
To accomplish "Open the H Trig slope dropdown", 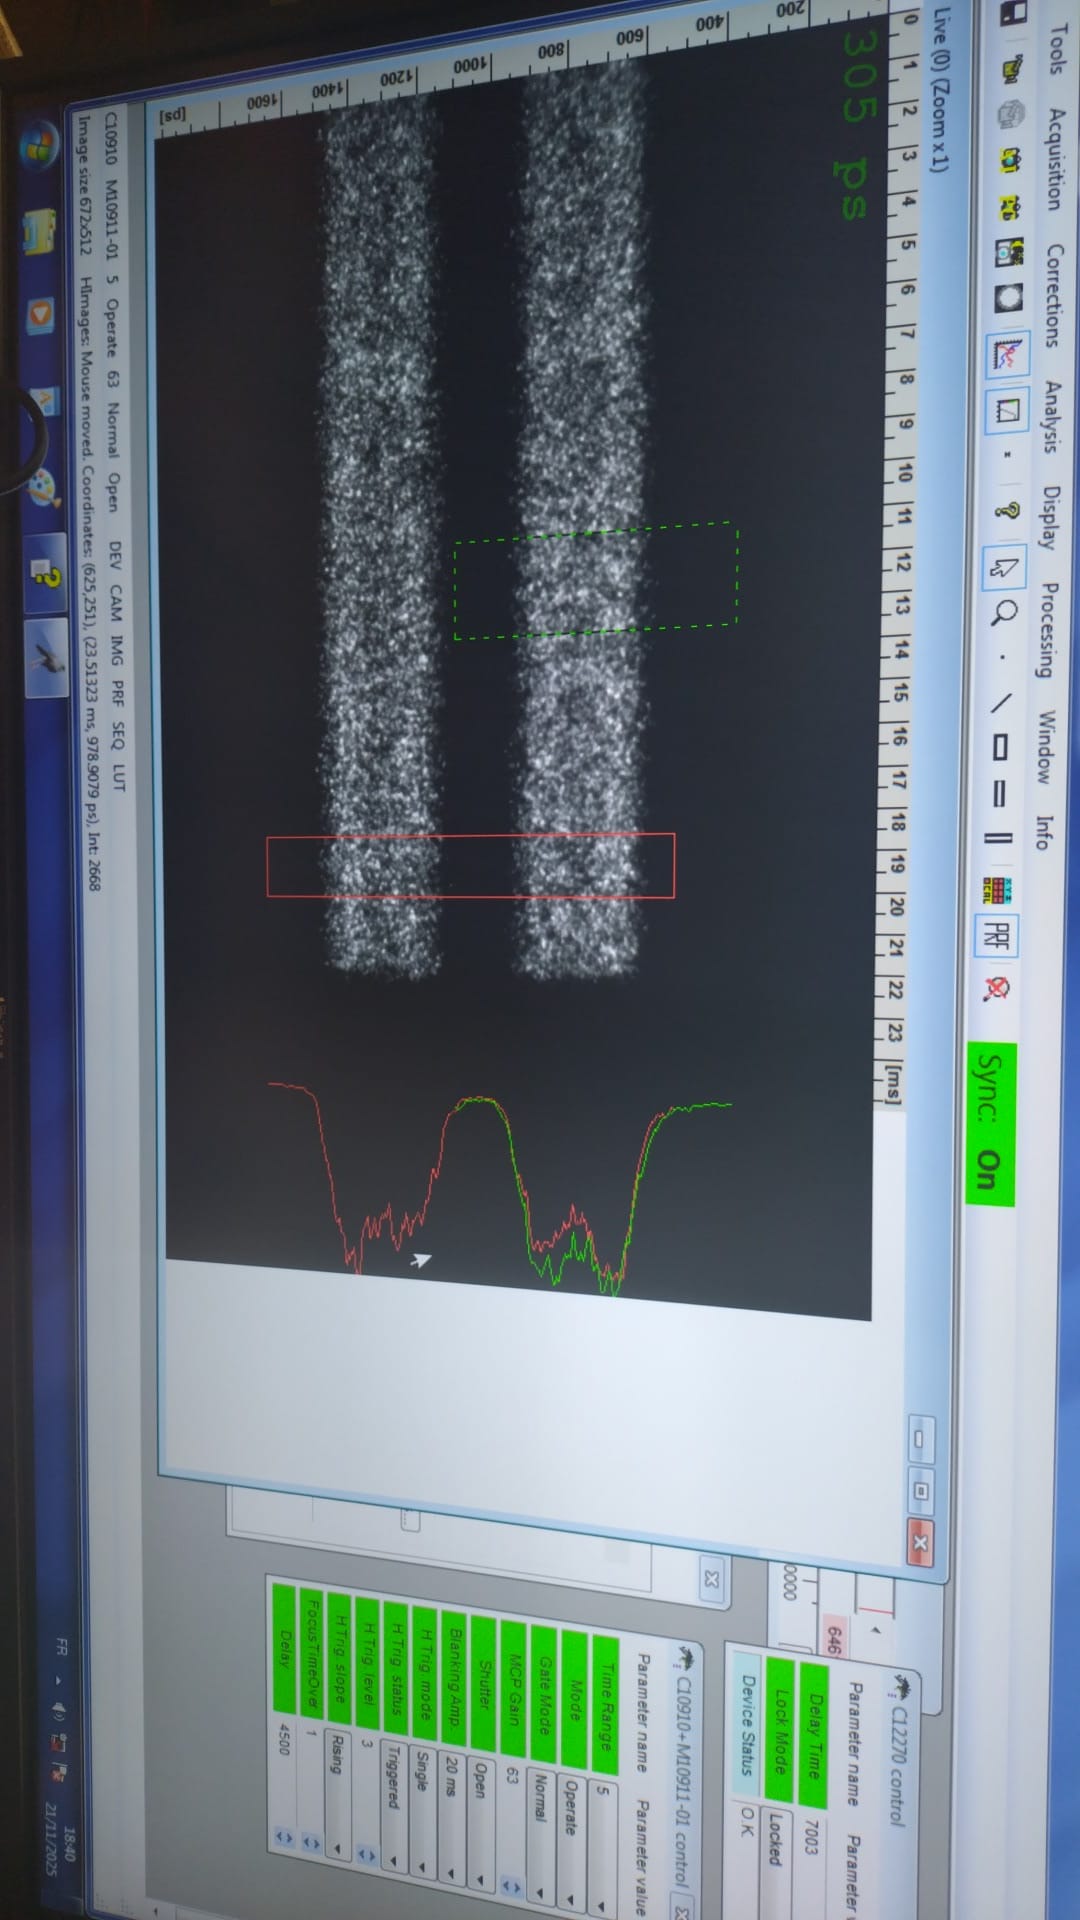I will (x=339, y=1848).
